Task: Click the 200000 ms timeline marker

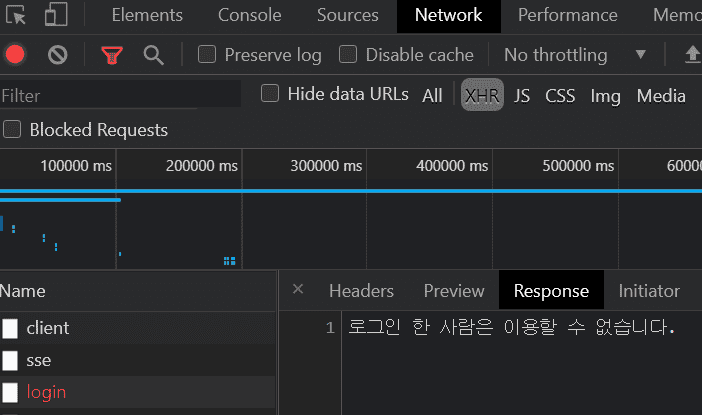Action: pos(202,166)
